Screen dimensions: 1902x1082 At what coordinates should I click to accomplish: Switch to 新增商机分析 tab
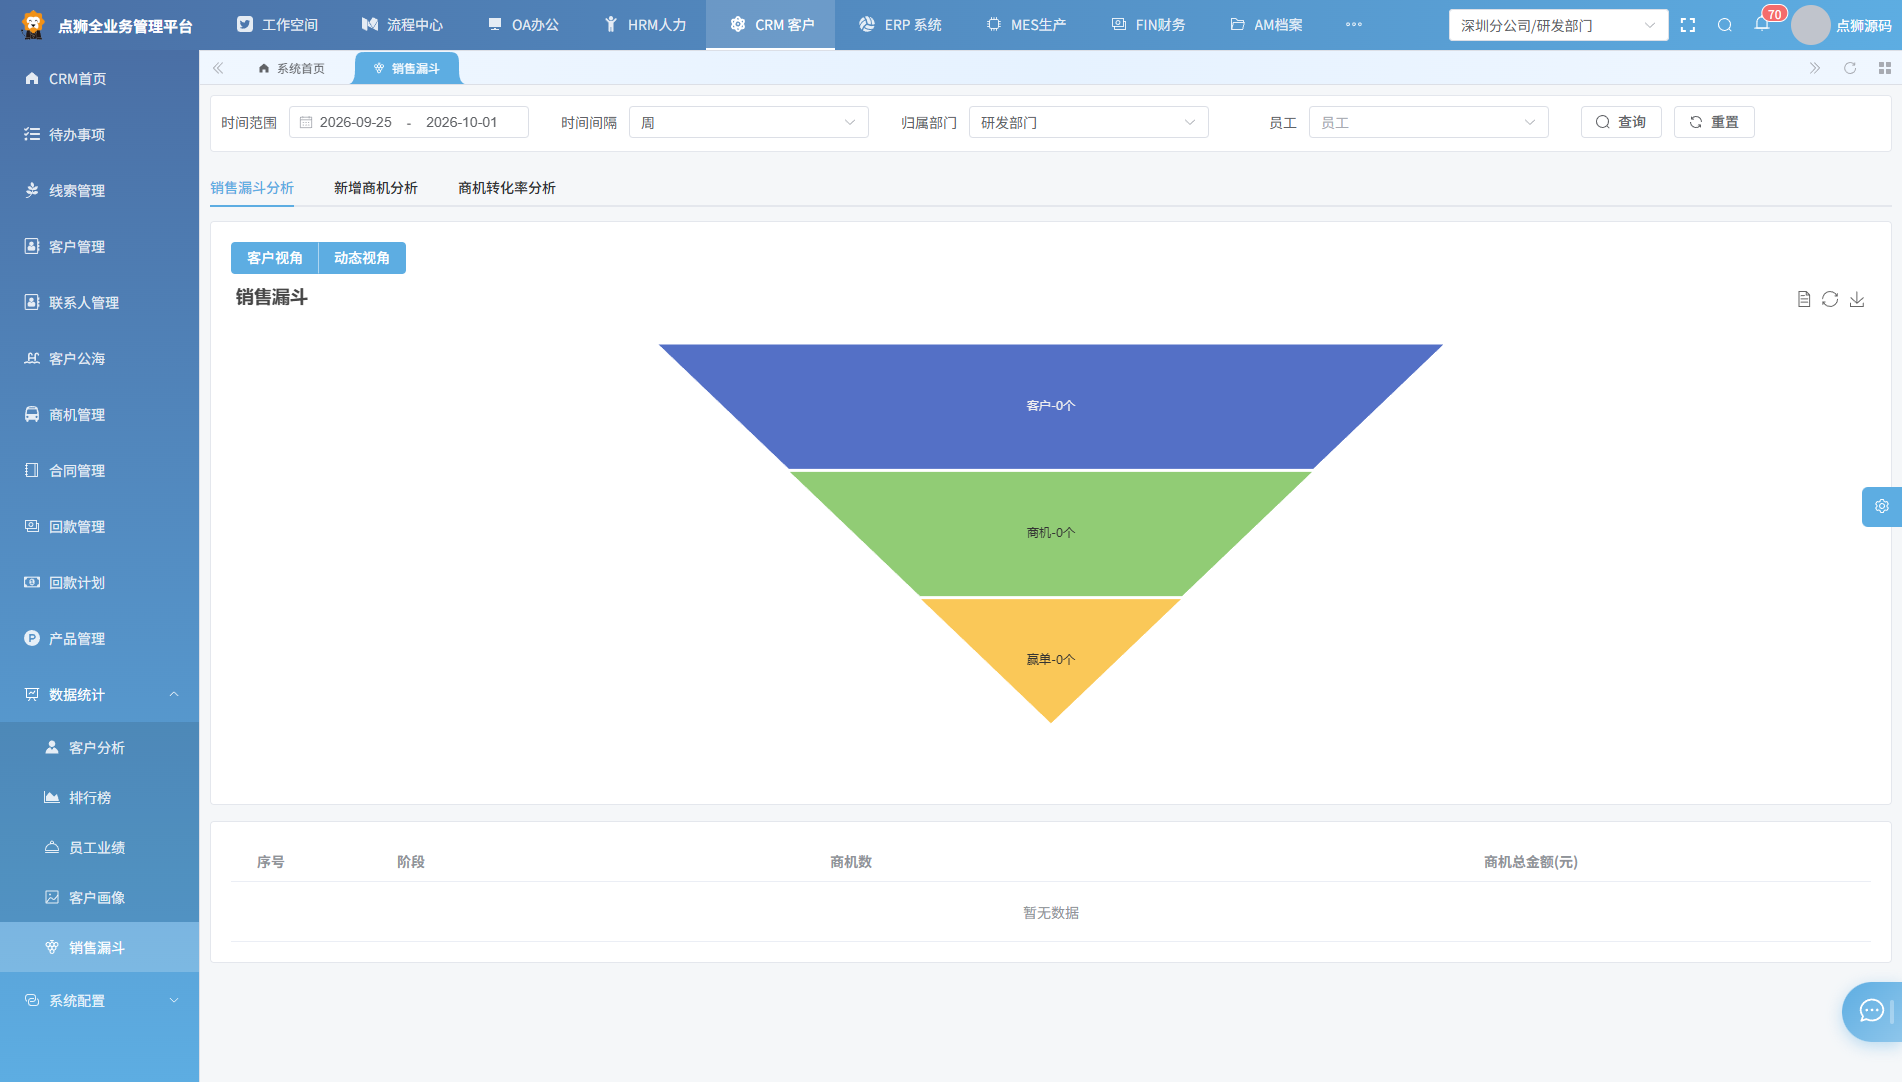pyautogui.click(x=375, y=188)
